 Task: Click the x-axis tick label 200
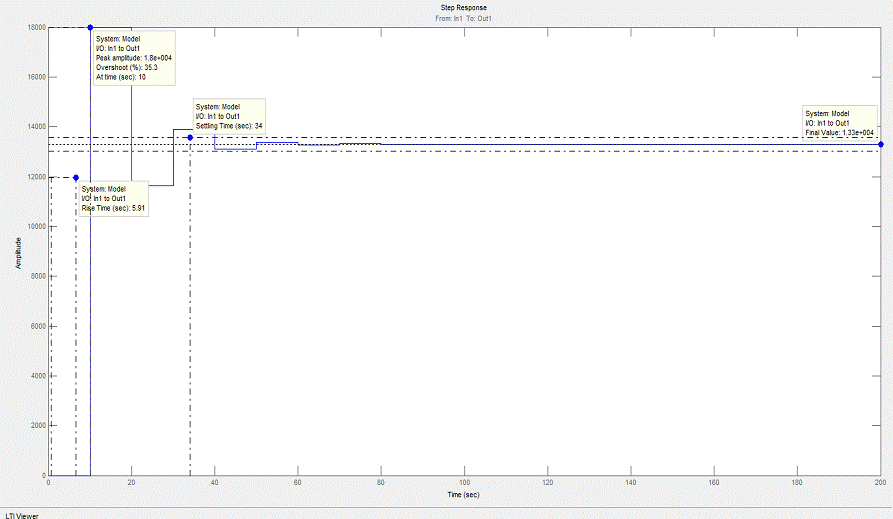pos(879,483)
